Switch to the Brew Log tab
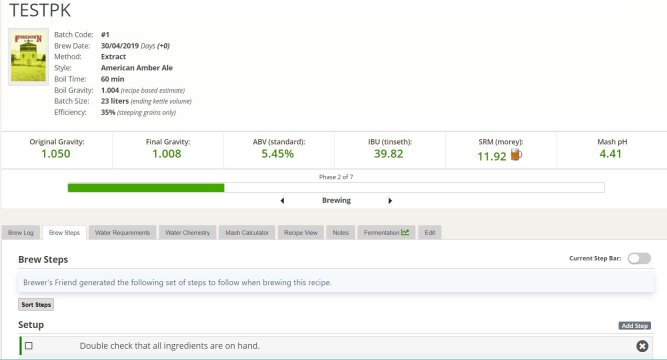Screen dimensions: 667x360 click(x=21, y=232)
